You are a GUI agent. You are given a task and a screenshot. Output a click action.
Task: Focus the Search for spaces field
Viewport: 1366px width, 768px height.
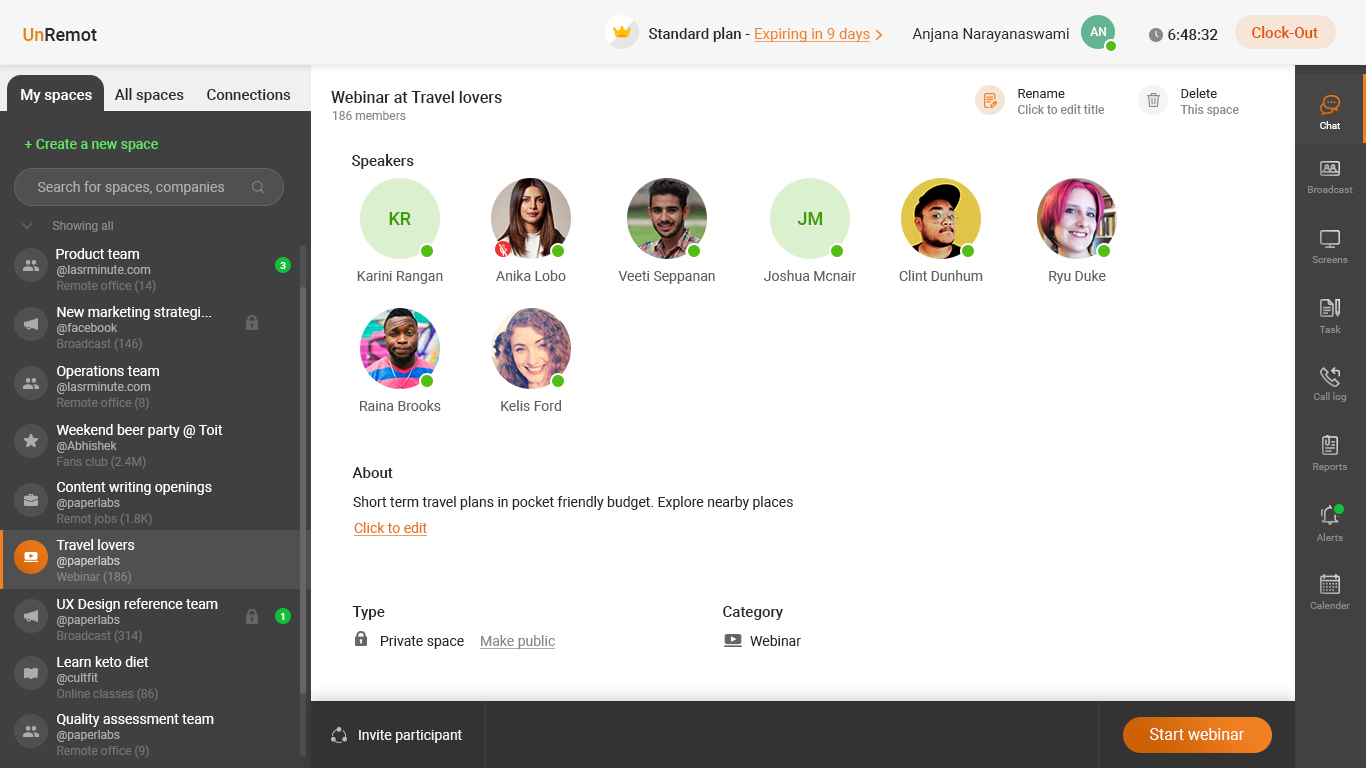(149, 187)
